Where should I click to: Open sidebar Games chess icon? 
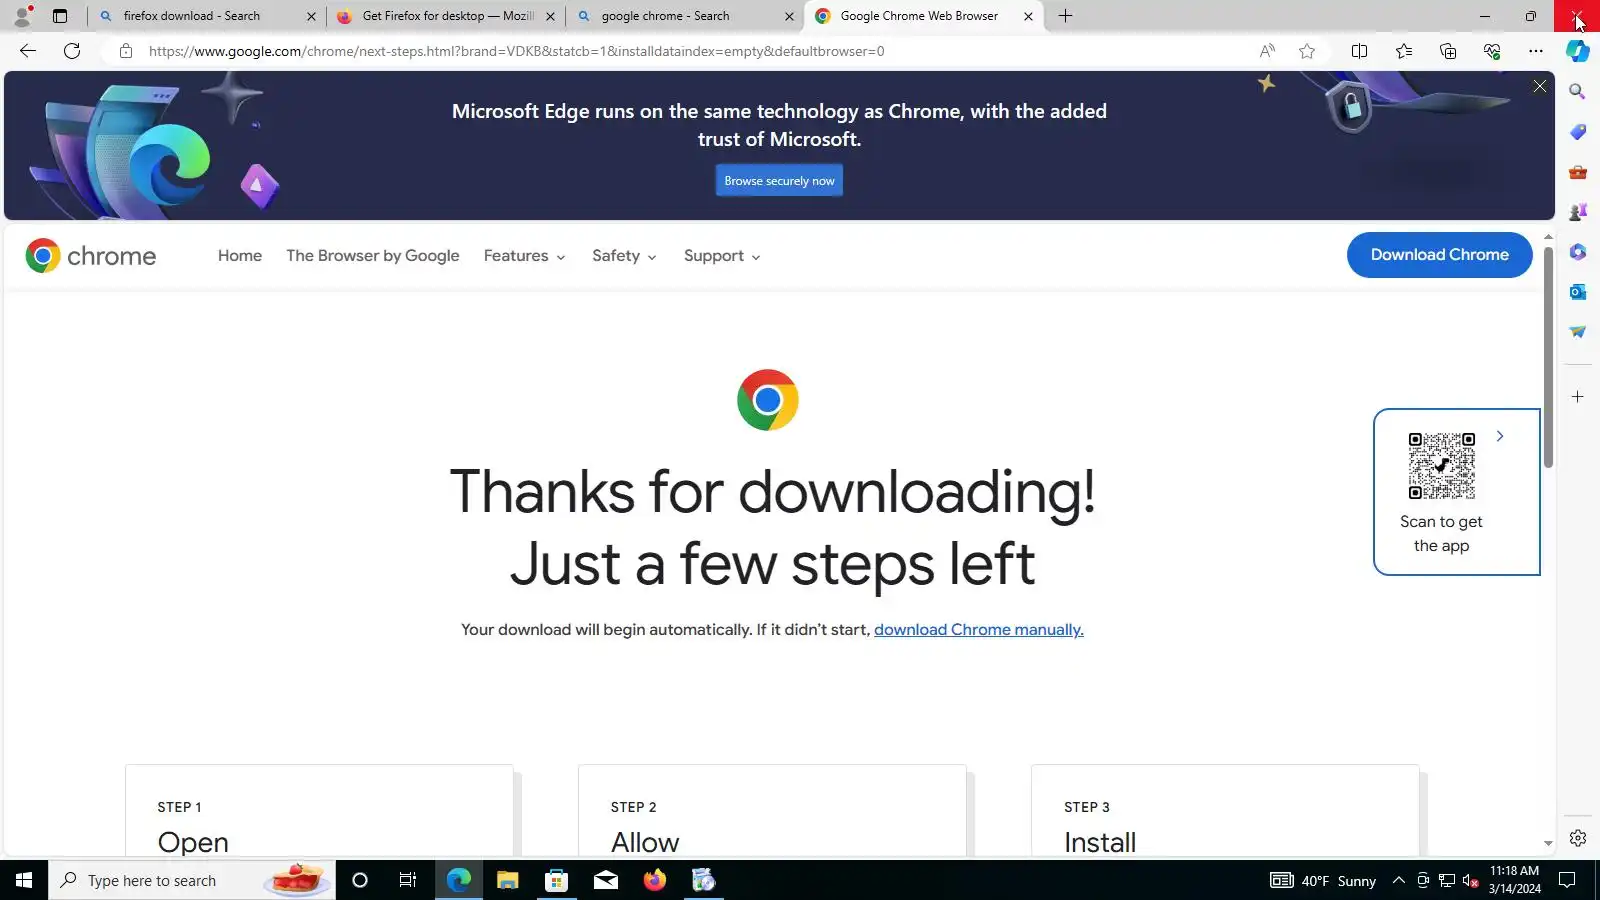tap(1578, 212)
